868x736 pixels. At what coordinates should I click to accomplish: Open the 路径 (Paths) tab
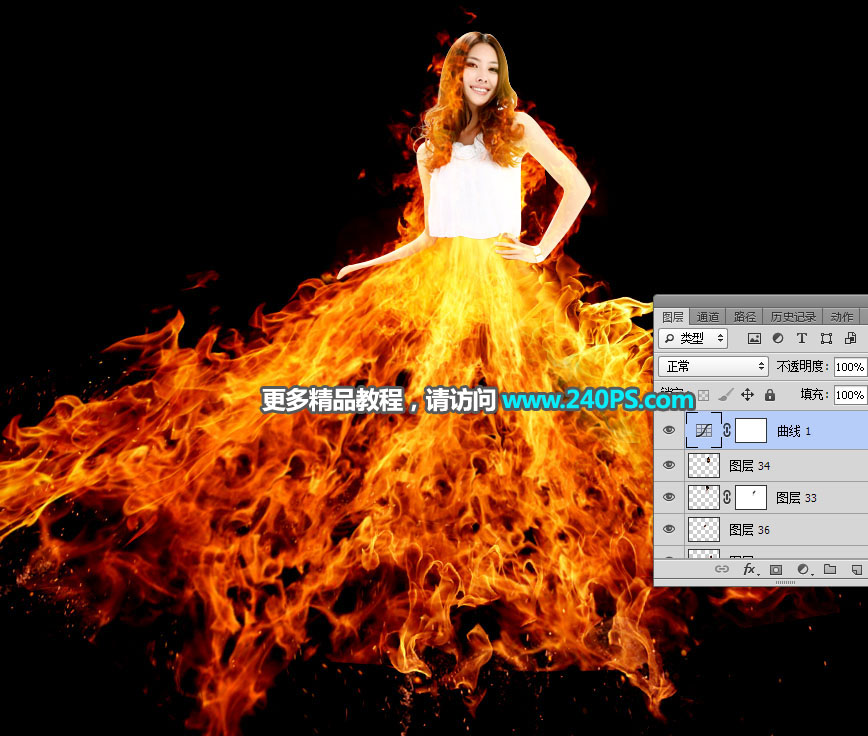tap(745, 317)
